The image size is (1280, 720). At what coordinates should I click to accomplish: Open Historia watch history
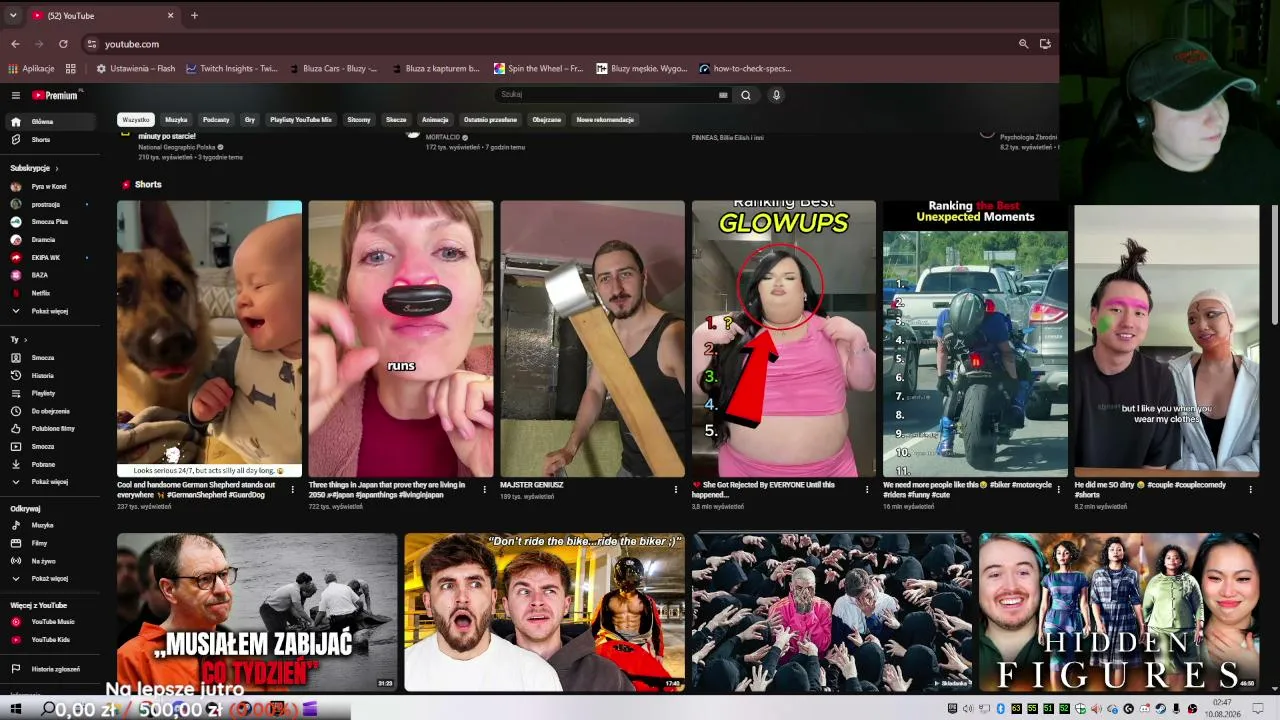tap(49, 376)
